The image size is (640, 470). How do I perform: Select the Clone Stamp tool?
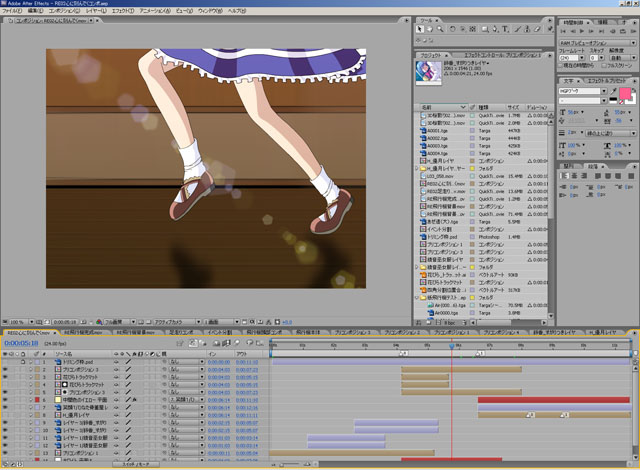527,29
